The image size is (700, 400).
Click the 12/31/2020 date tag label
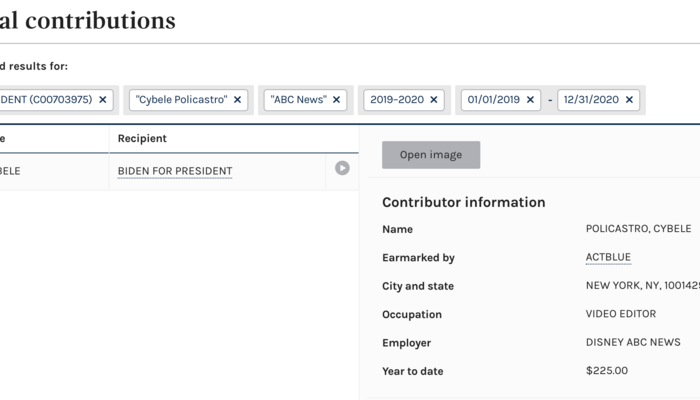tap(590, 100)
